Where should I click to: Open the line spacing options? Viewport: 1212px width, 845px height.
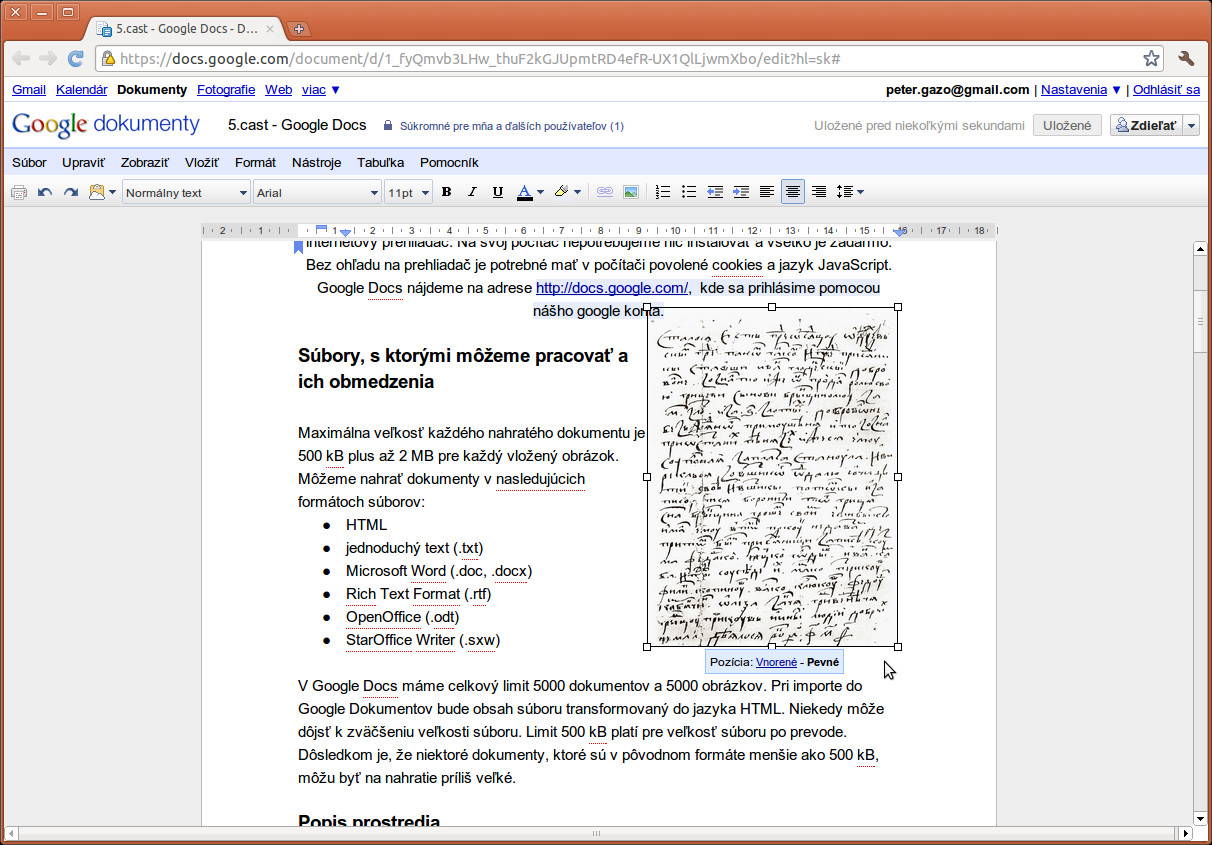(850, 192)
